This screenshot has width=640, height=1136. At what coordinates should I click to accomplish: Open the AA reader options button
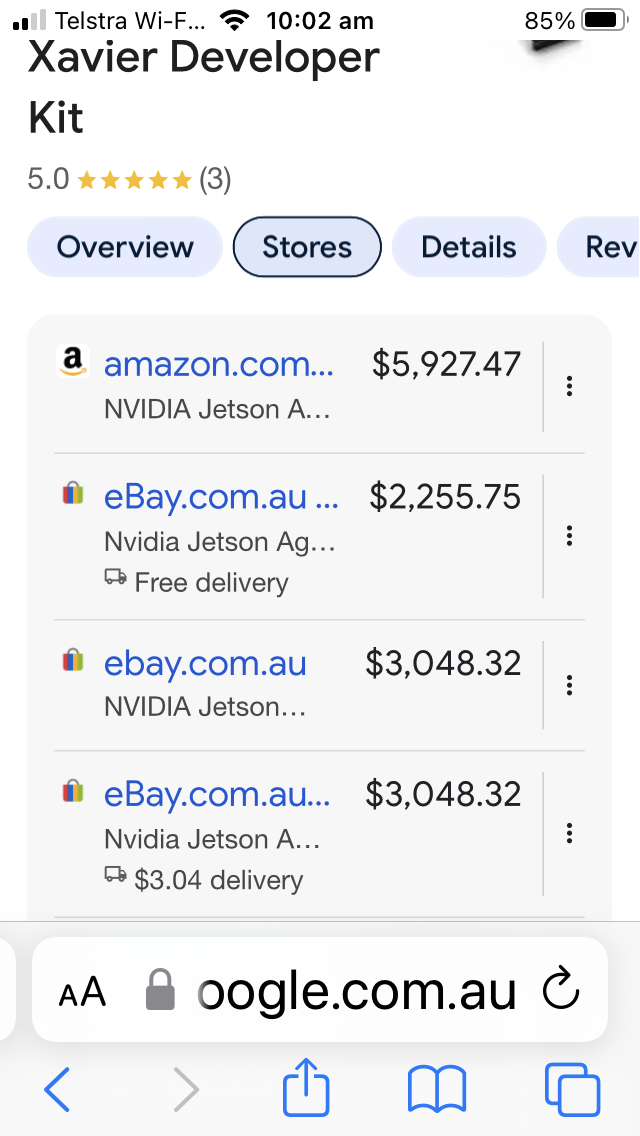pos(83,993)
